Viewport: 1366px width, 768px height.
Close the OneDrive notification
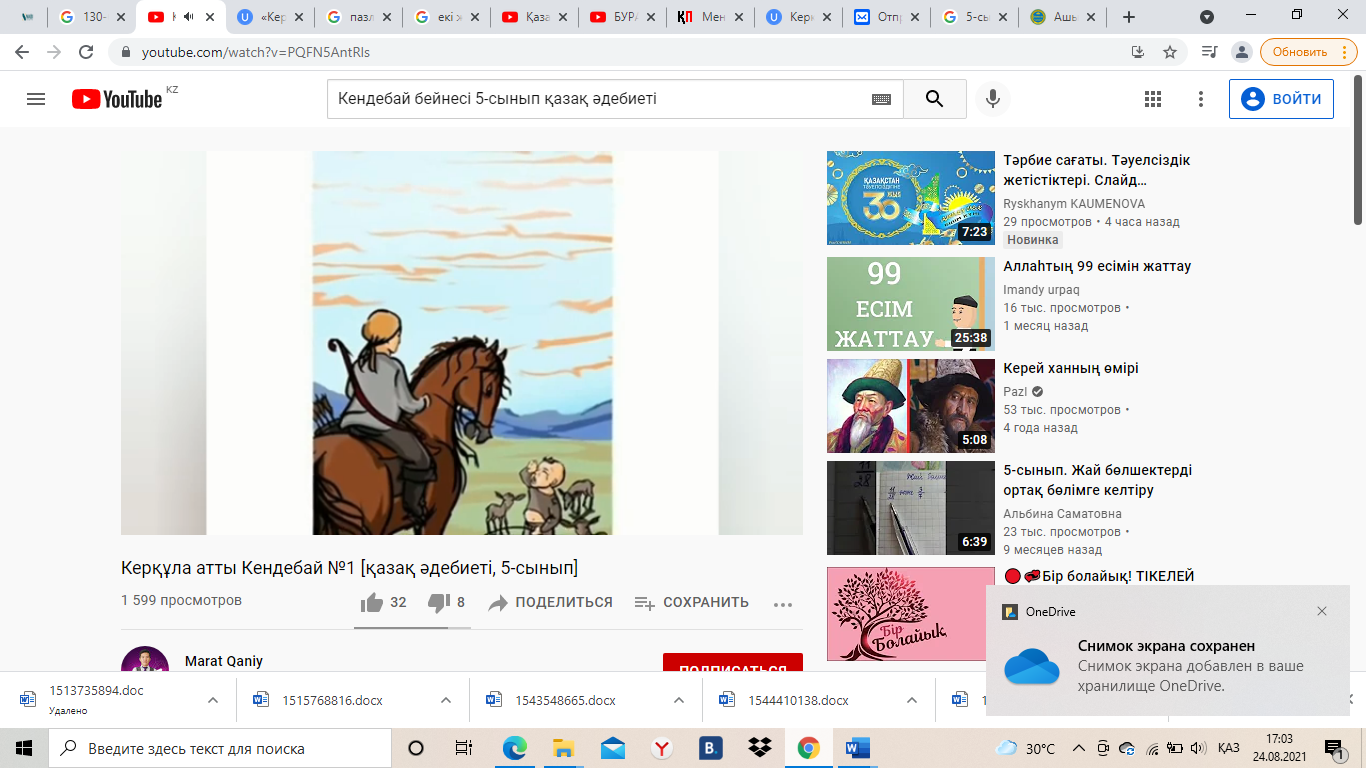(x=1322, y=611)
